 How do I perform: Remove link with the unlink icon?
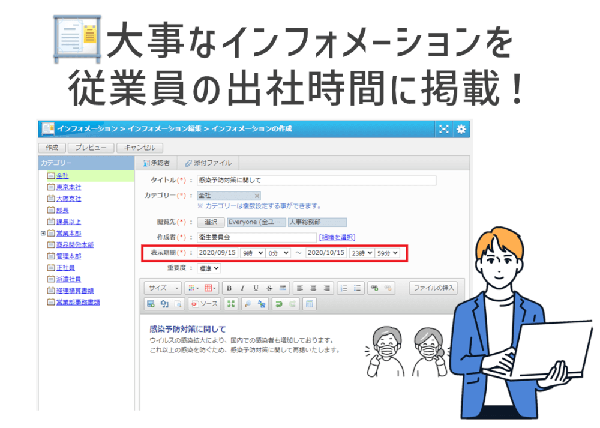[x=388, y=288]
